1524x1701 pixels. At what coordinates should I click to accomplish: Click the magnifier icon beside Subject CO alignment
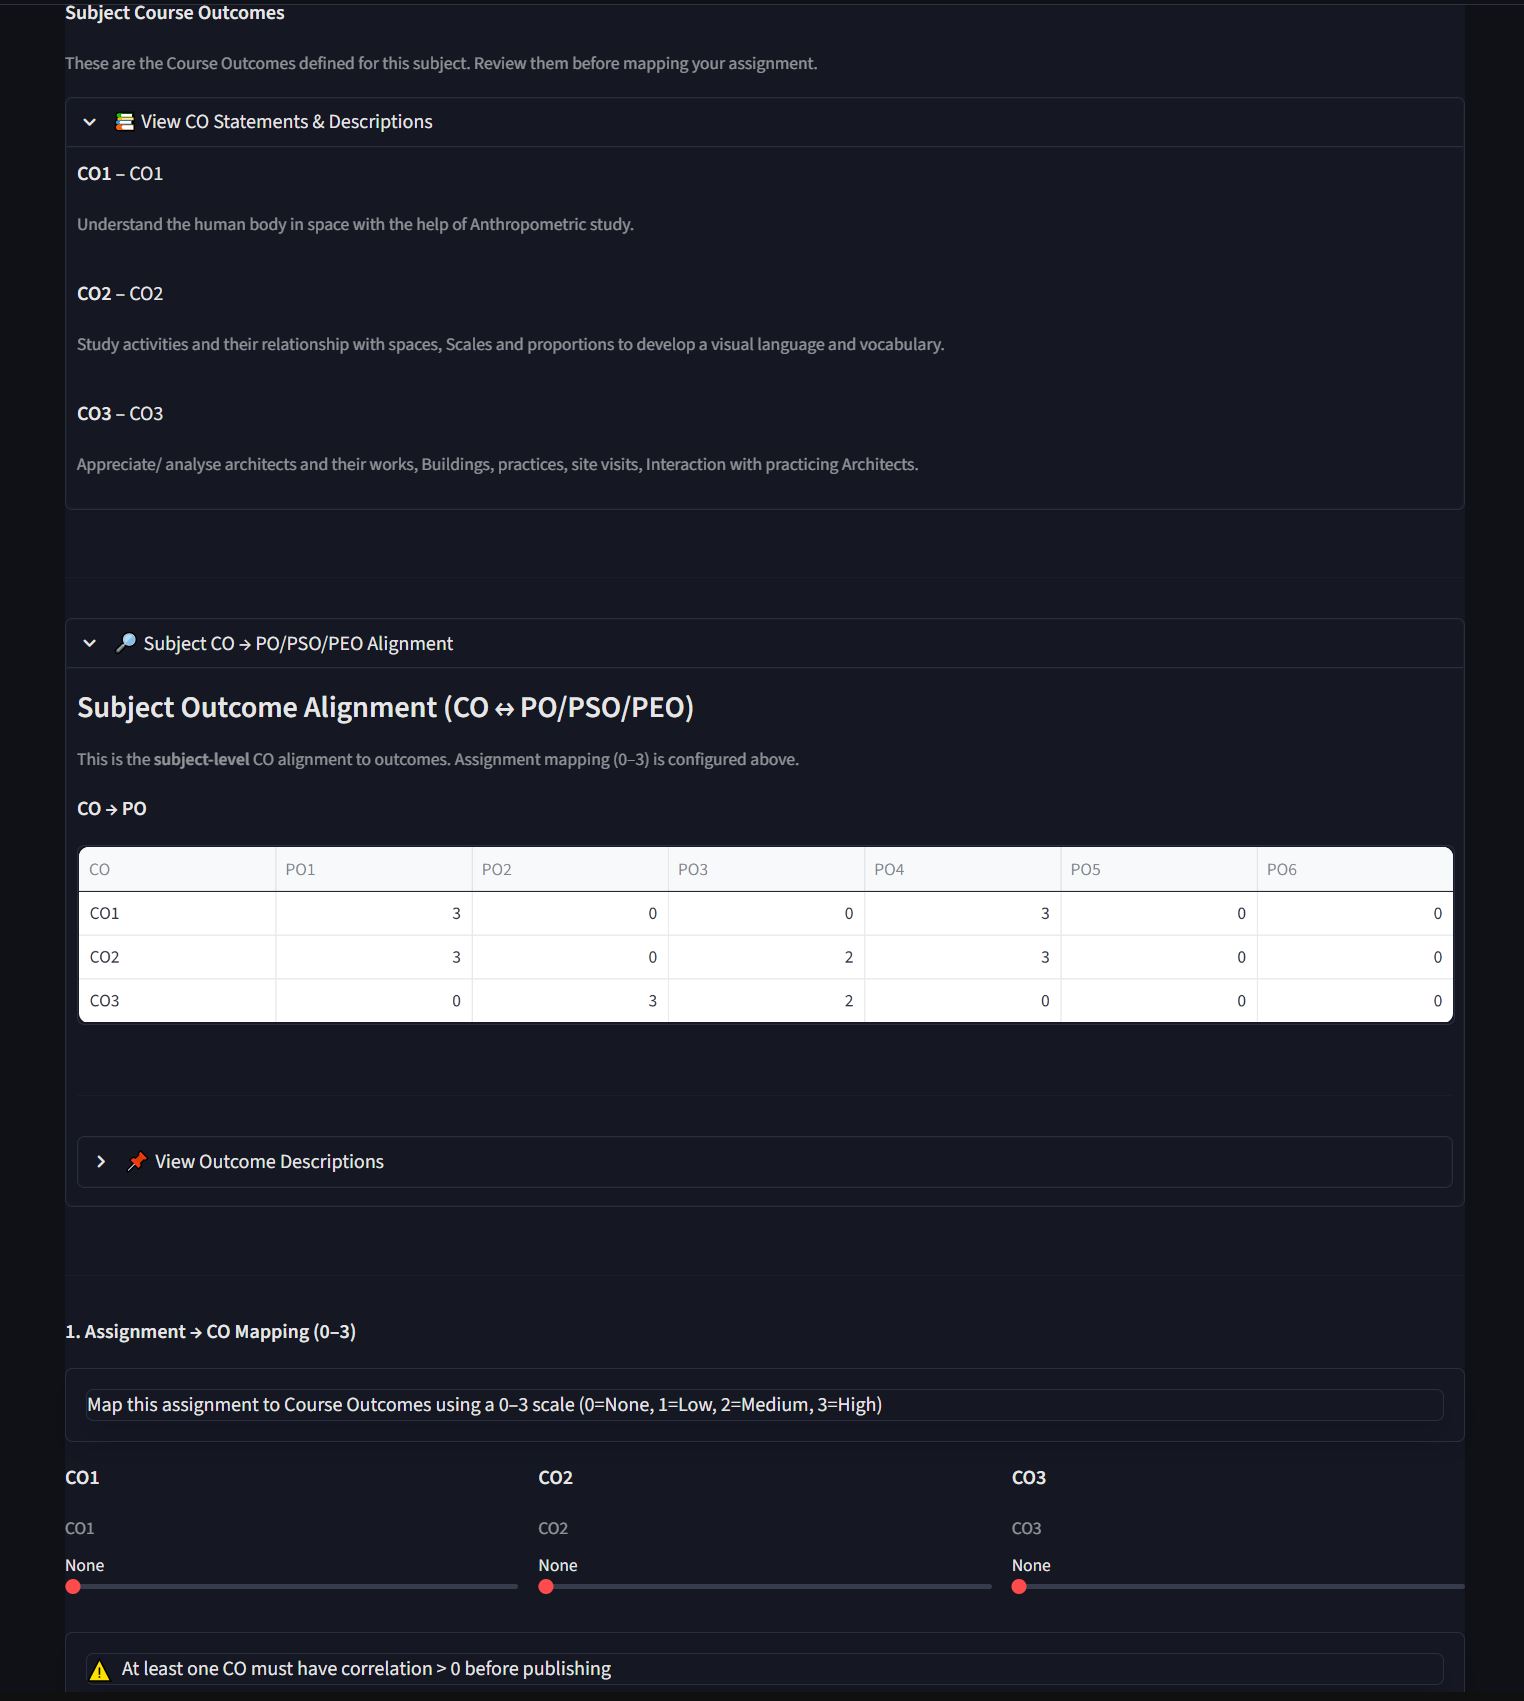click(x=126, y=643)
